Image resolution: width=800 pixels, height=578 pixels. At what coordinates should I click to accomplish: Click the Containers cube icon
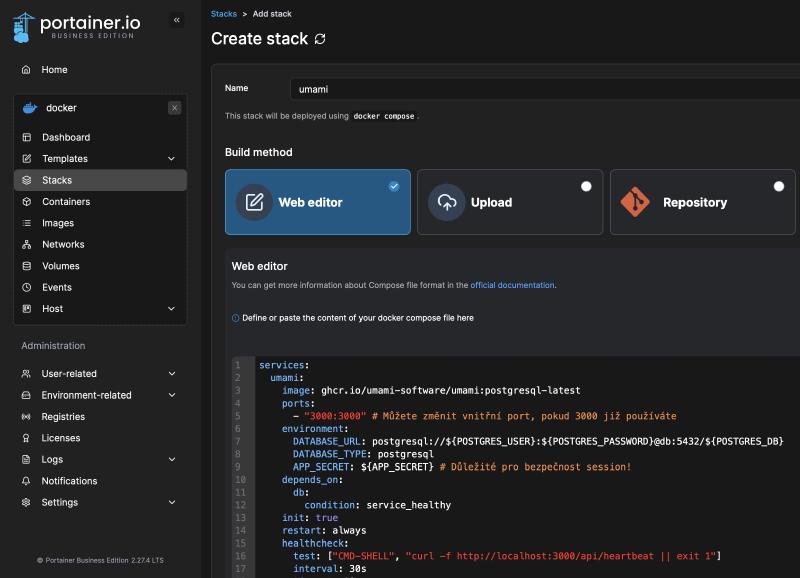pyautogui.click(x=27, y=202)
